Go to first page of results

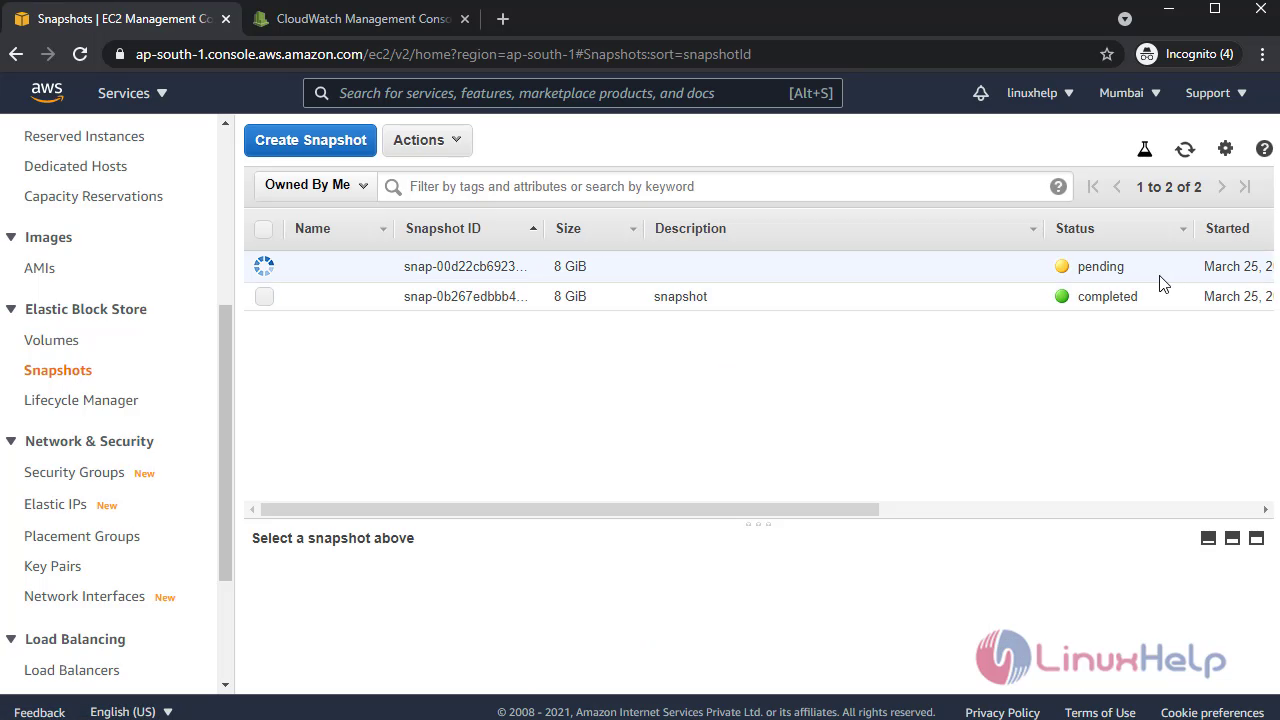pyautogui.click(x=1093, y=186)
